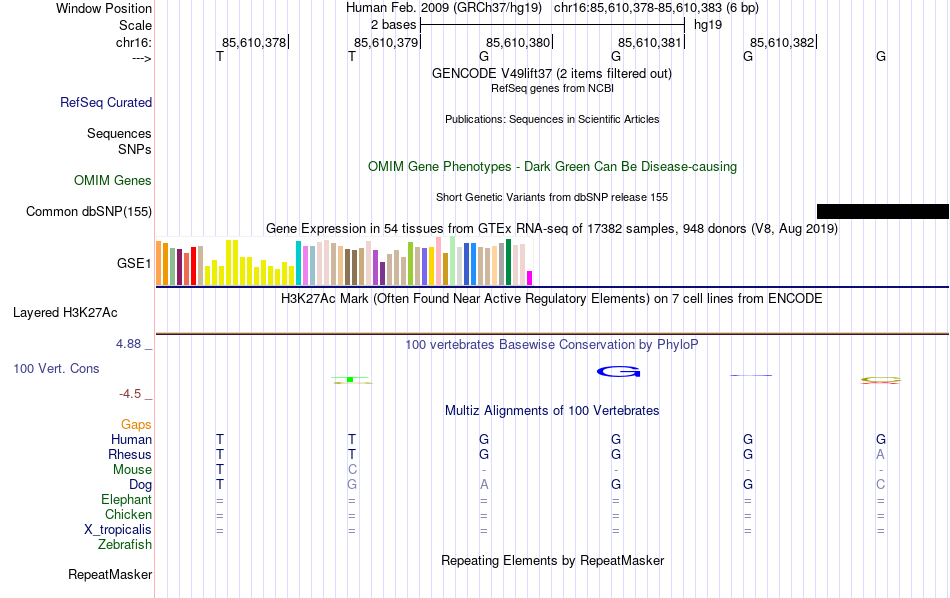Click the Chicken species row label
This screenshot has height=598, width=950.
pyautogui.click(x=128, y=514)
